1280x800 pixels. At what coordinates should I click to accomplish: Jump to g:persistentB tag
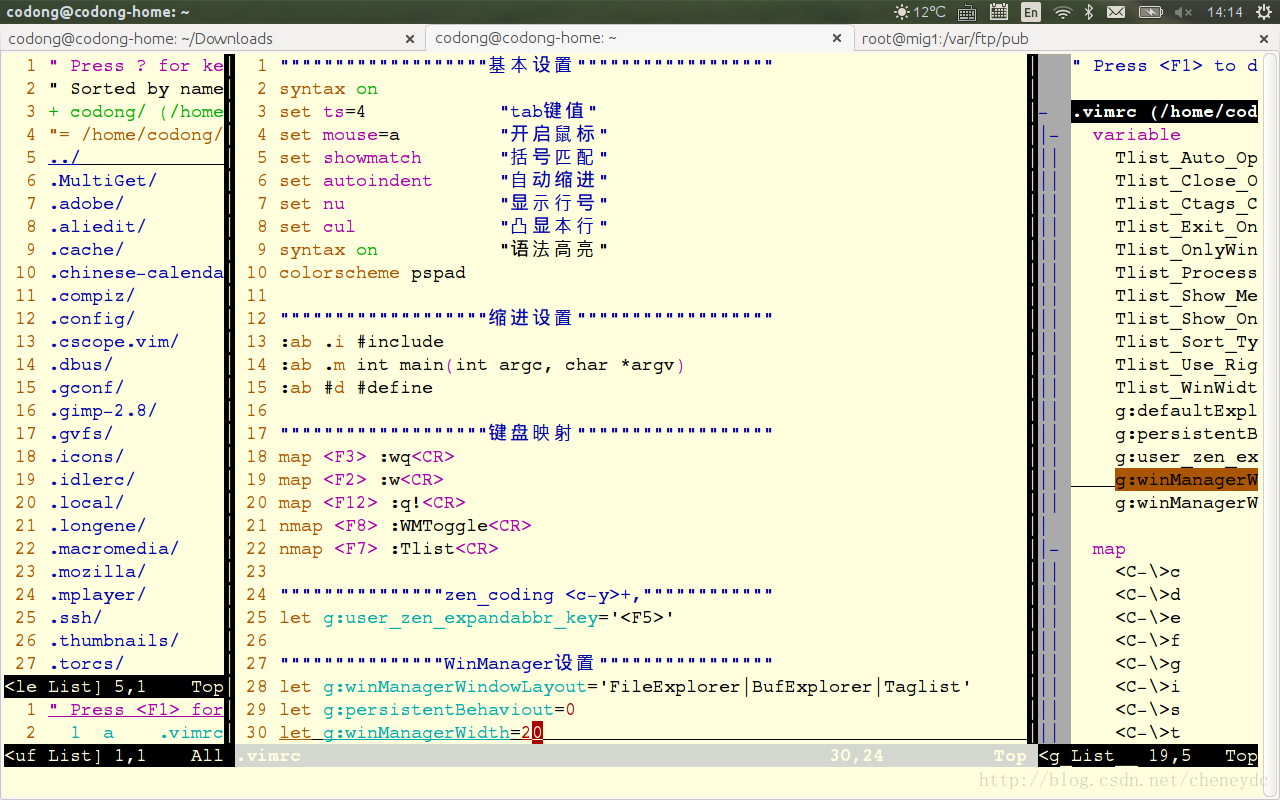[x=1186, y=434]
